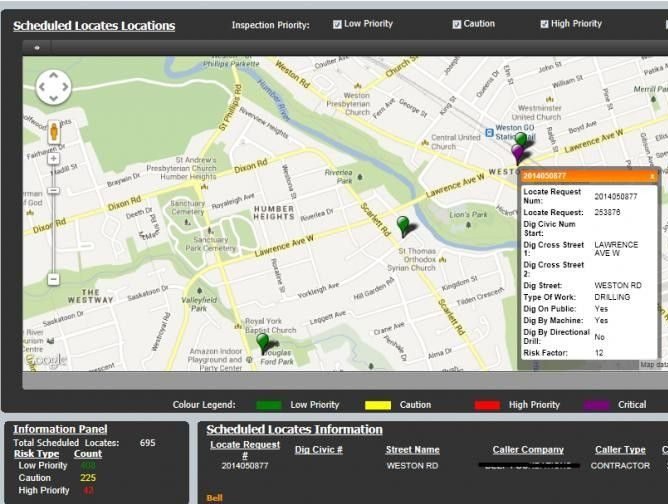
Task: Close the 2014050877 info popup
Action: point(652,176)
